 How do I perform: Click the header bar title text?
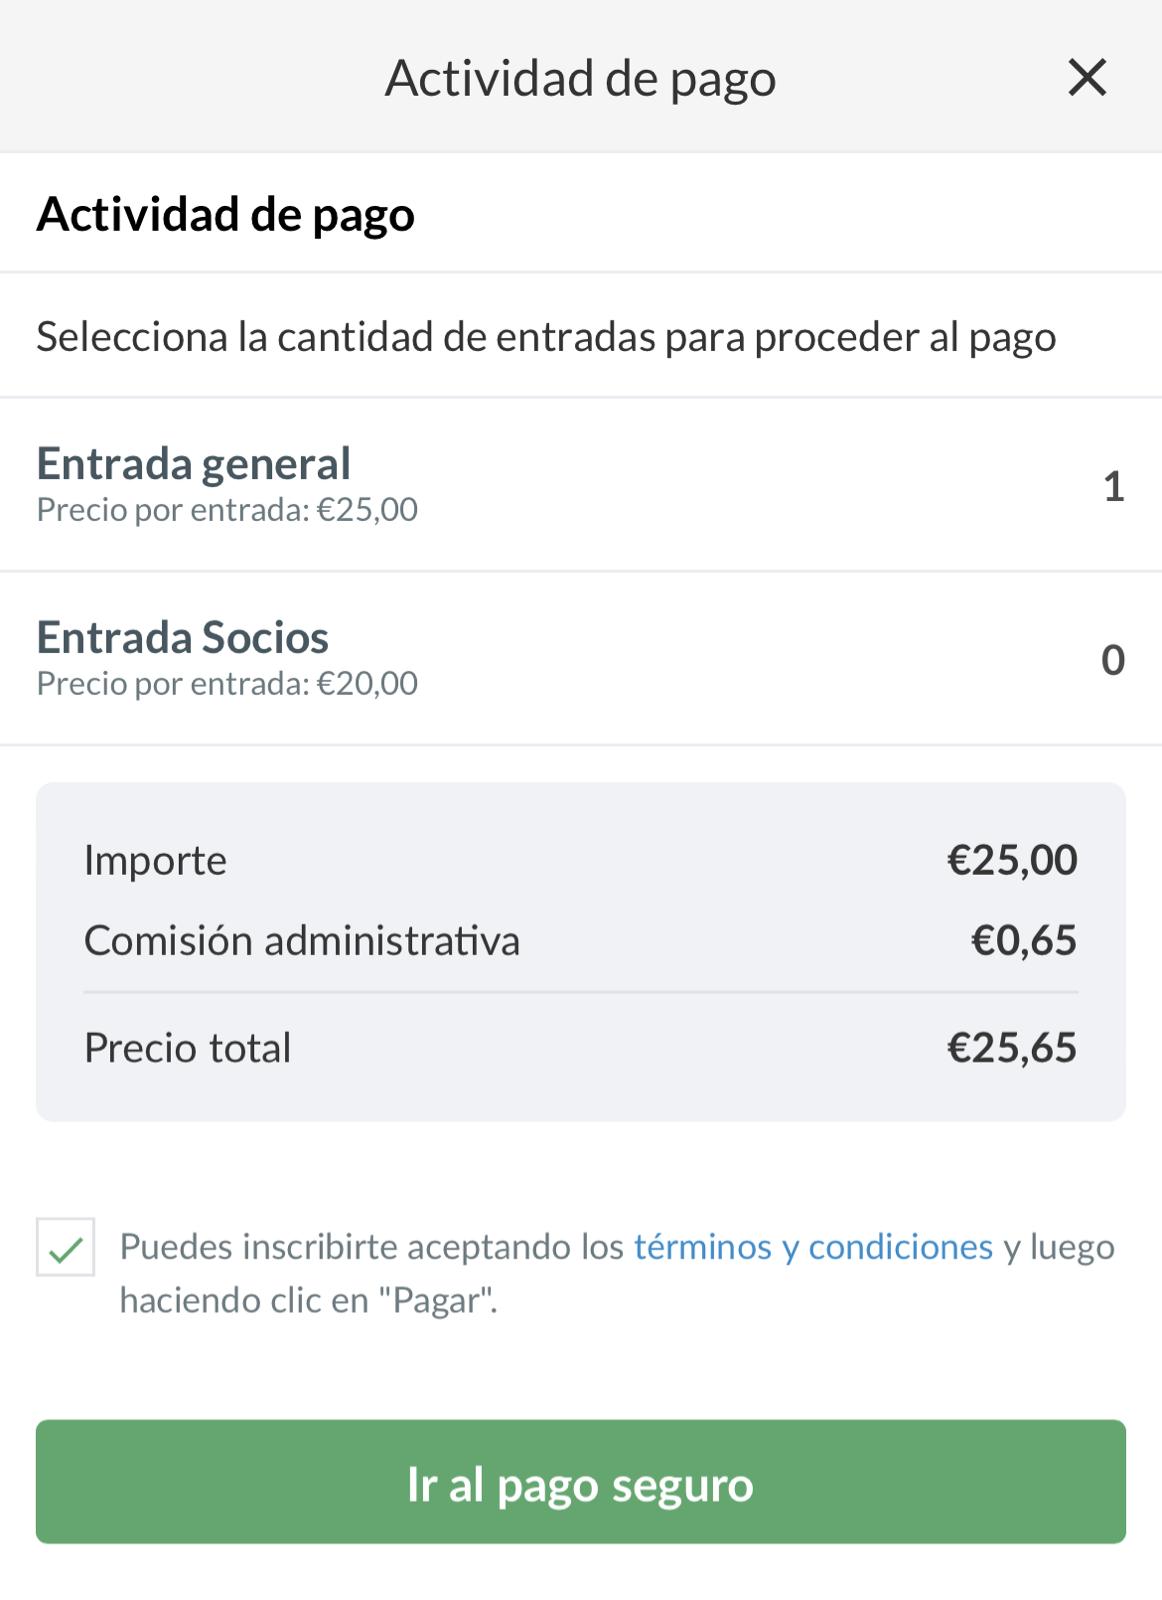pos(580,78)
